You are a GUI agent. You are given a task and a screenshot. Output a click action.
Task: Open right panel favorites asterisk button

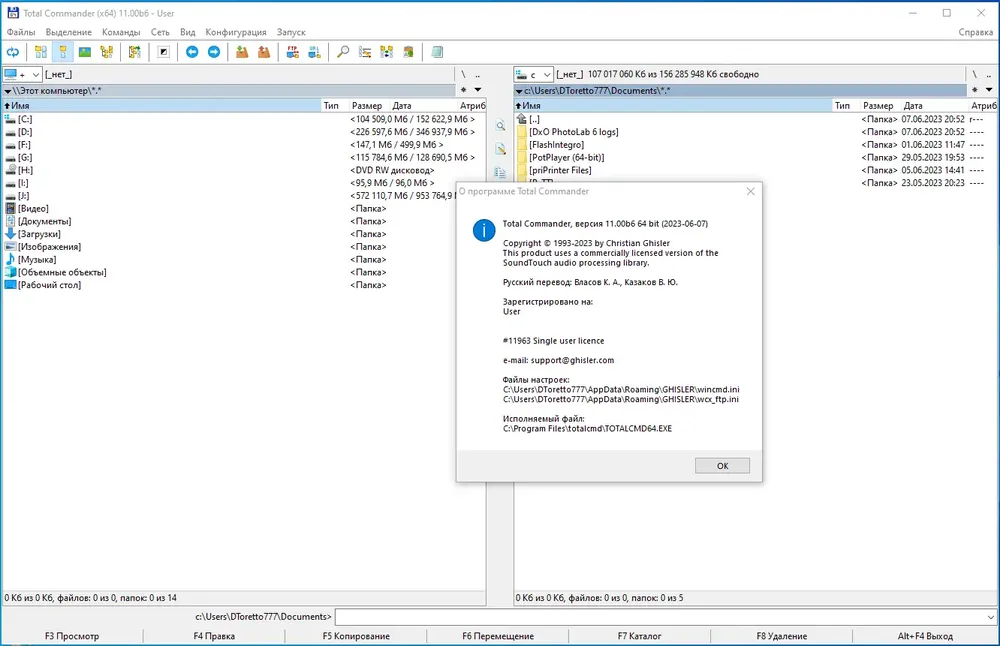tap(974, 90)
